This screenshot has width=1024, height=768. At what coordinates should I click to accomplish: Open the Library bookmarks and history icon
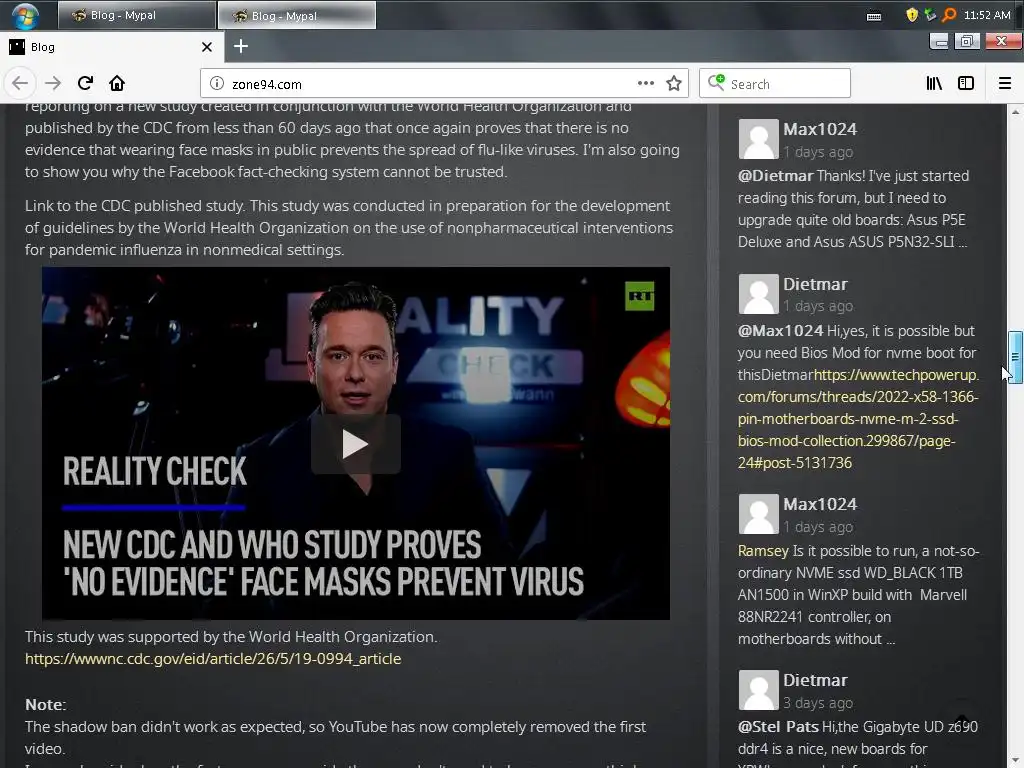[935, 83]
